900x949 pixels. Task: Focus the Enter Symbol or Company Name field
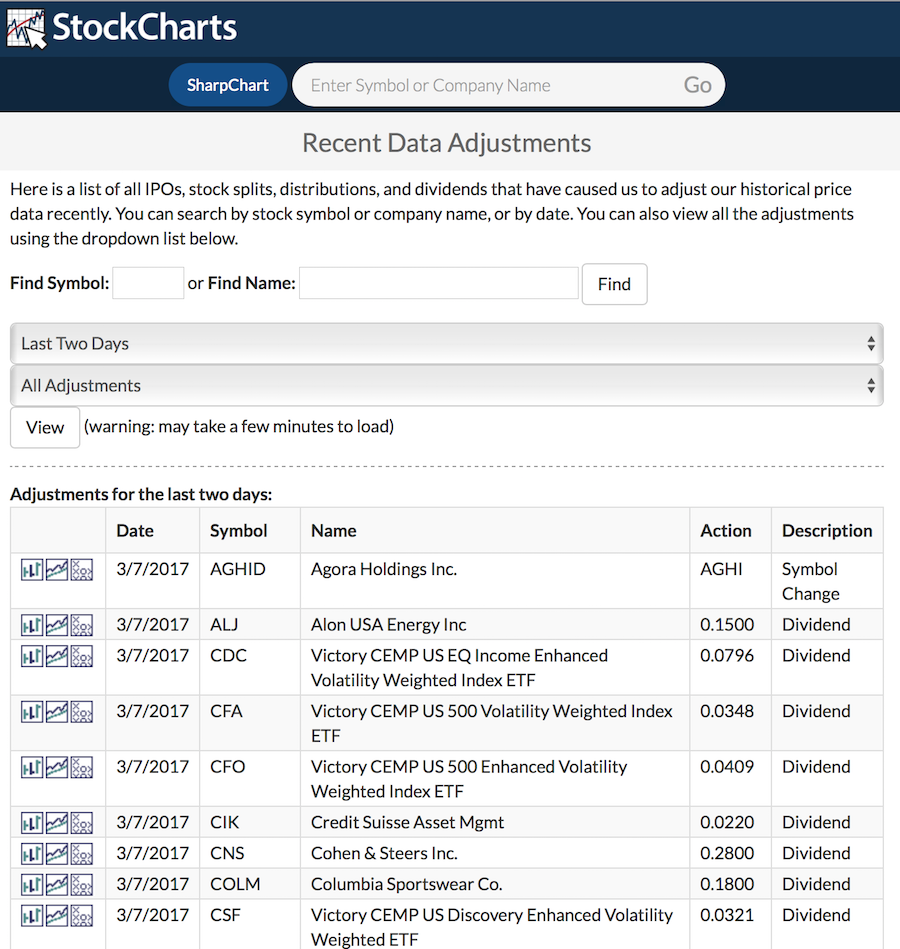click(490, 86)
